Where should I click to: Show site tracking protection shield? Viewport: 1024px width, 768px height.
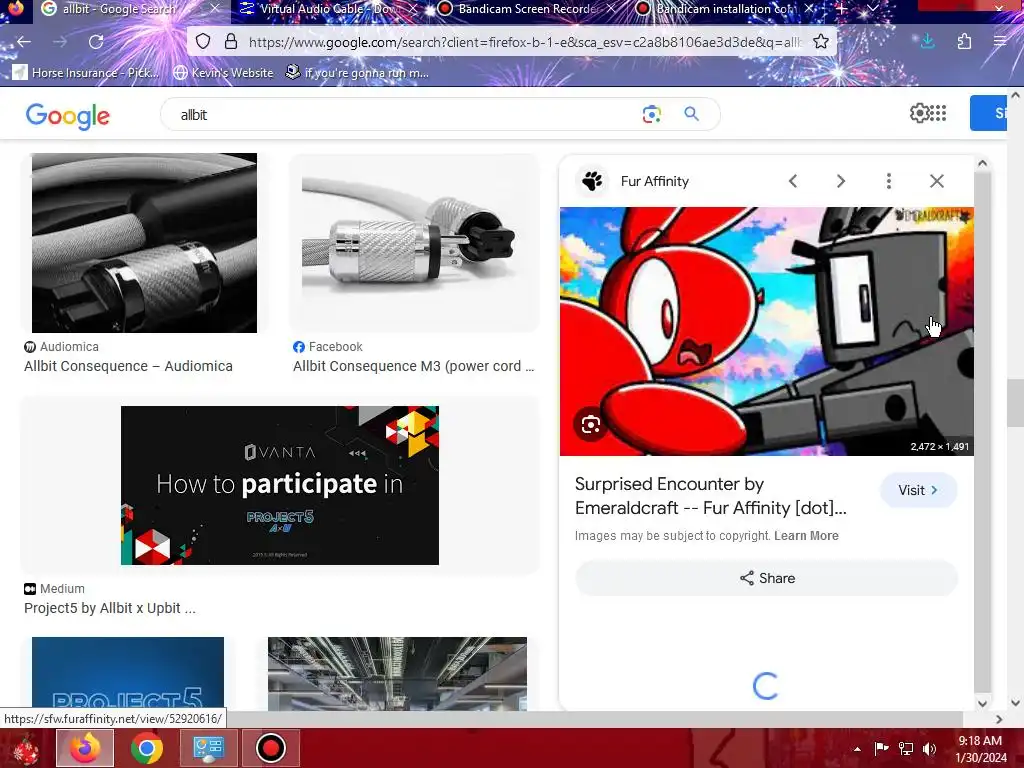point(203,42)
